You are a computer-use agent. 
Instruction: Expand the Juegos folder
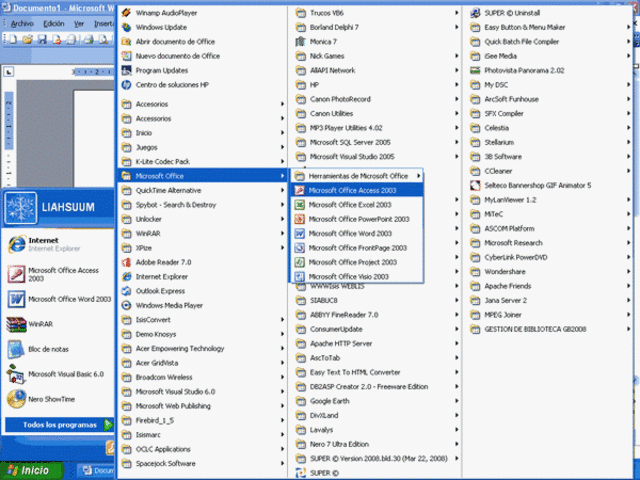pyautogui.click(x=202, y=147)
